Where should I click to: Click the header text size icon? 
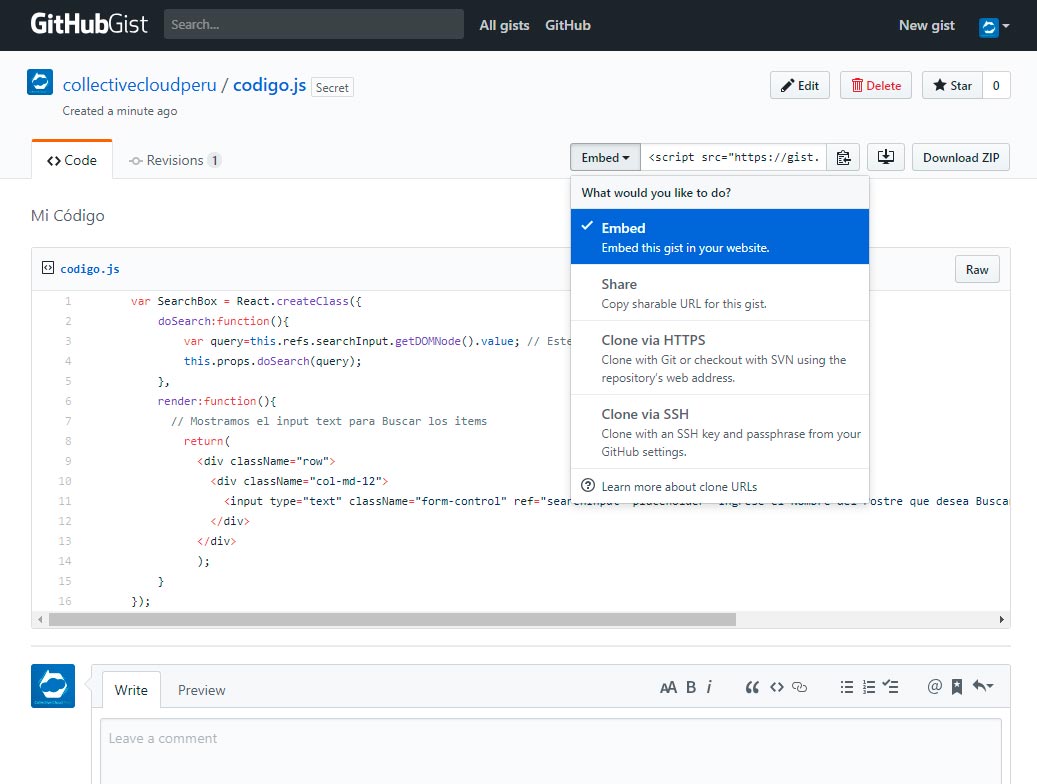point(668,687)
